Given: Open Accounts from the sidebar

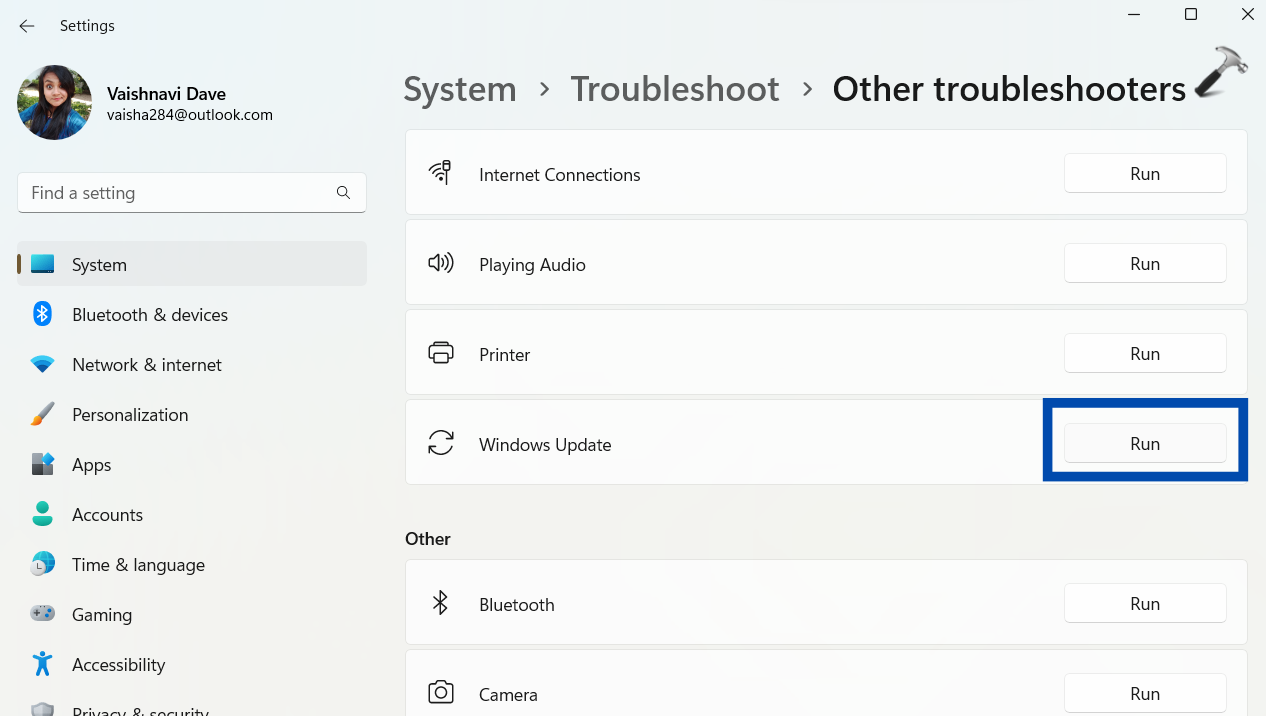Looking at the screenshot, I should coord(107,514).
